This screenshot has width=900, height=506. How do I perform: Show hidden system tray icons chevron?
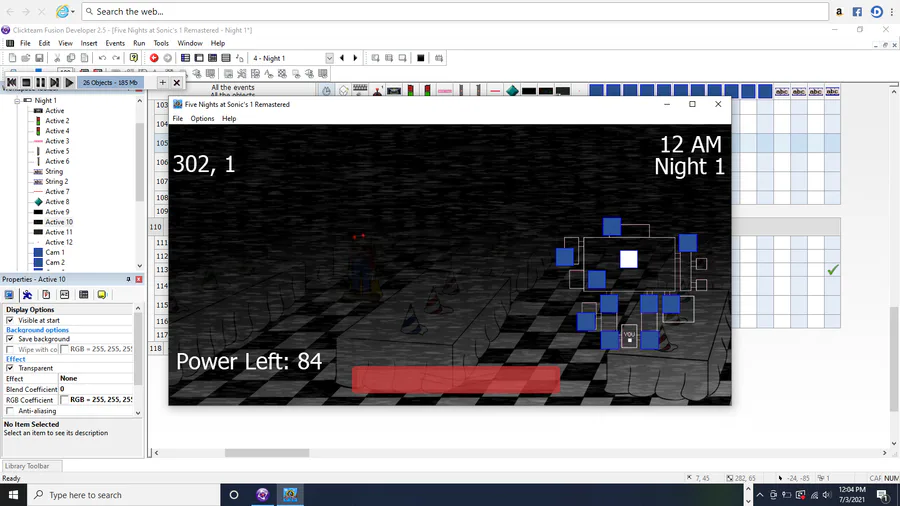pyautogui.click(x=759, y=495)
